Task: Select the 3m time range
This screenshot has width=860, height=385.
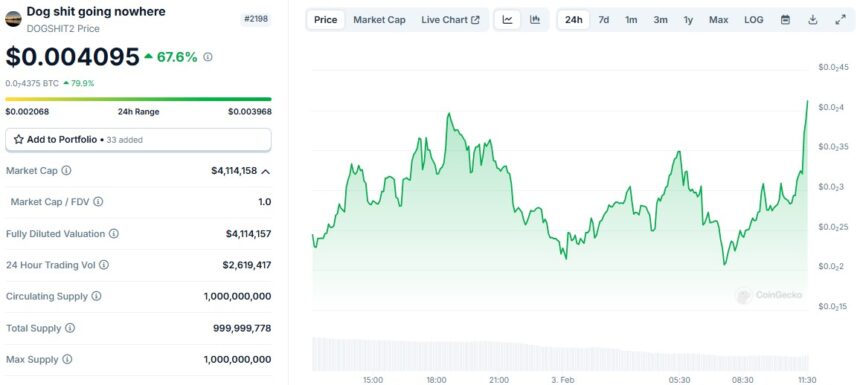Action: 660,20
